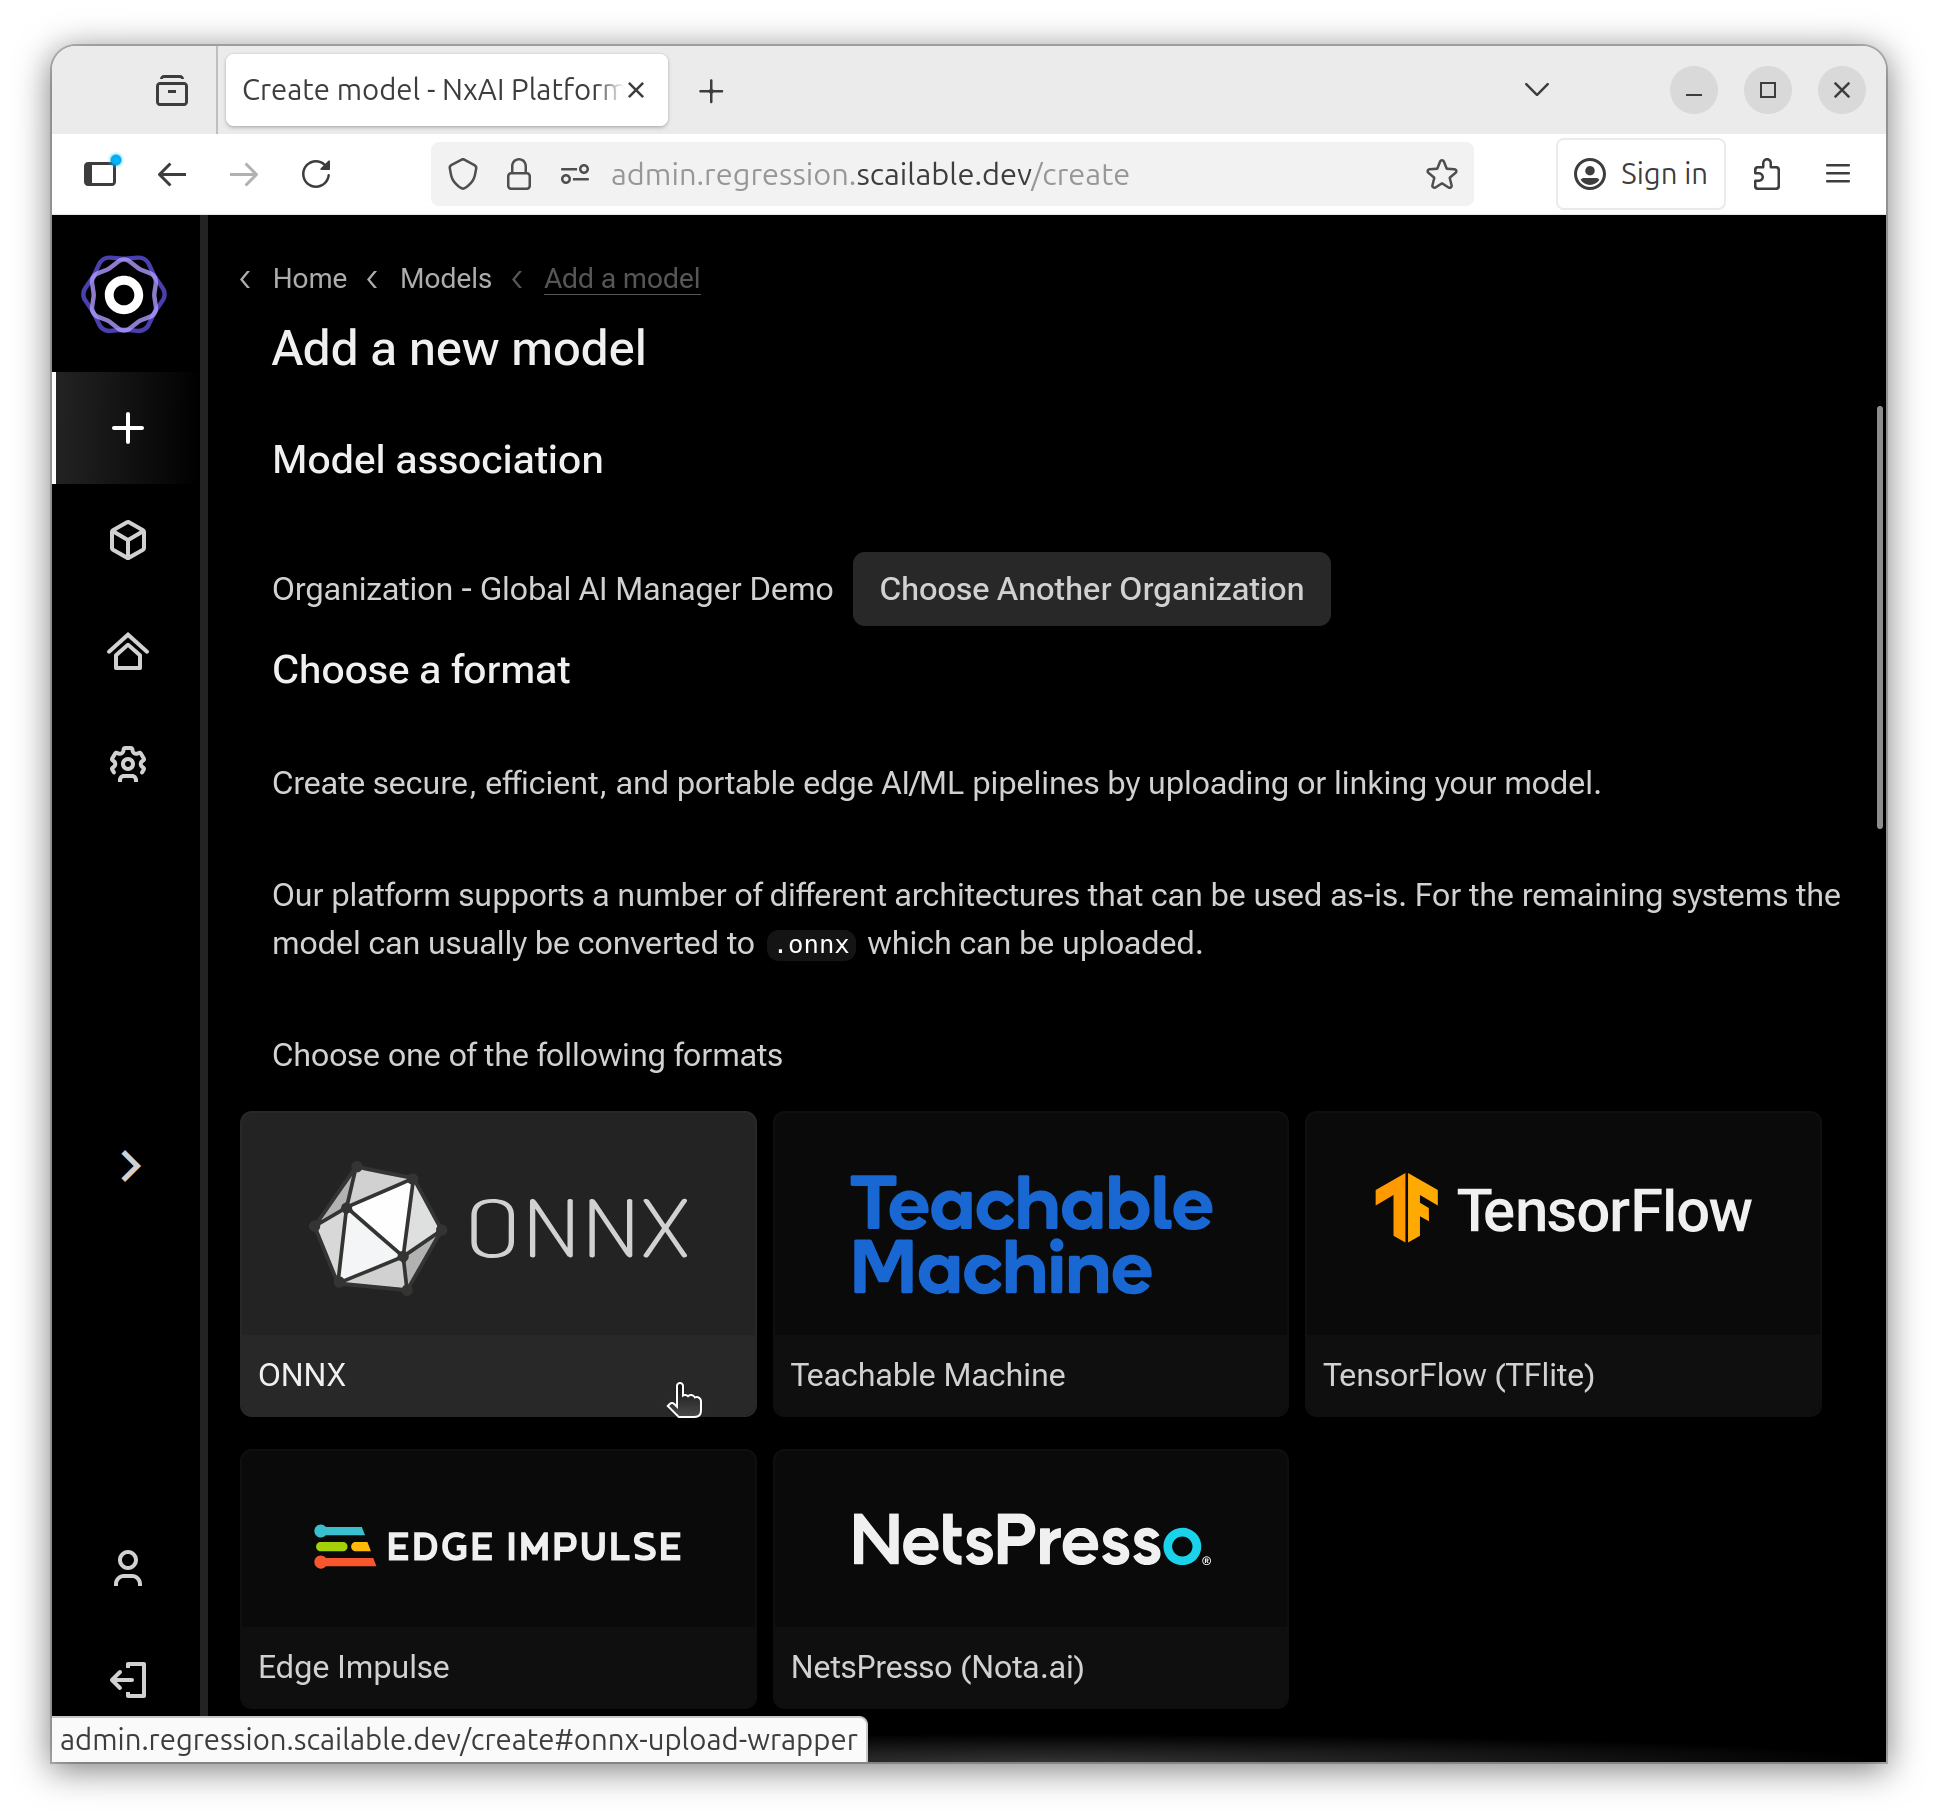Click the NxAI logo icon
This screenshot has width=1938, height=1820.
[x=124, y=295]
